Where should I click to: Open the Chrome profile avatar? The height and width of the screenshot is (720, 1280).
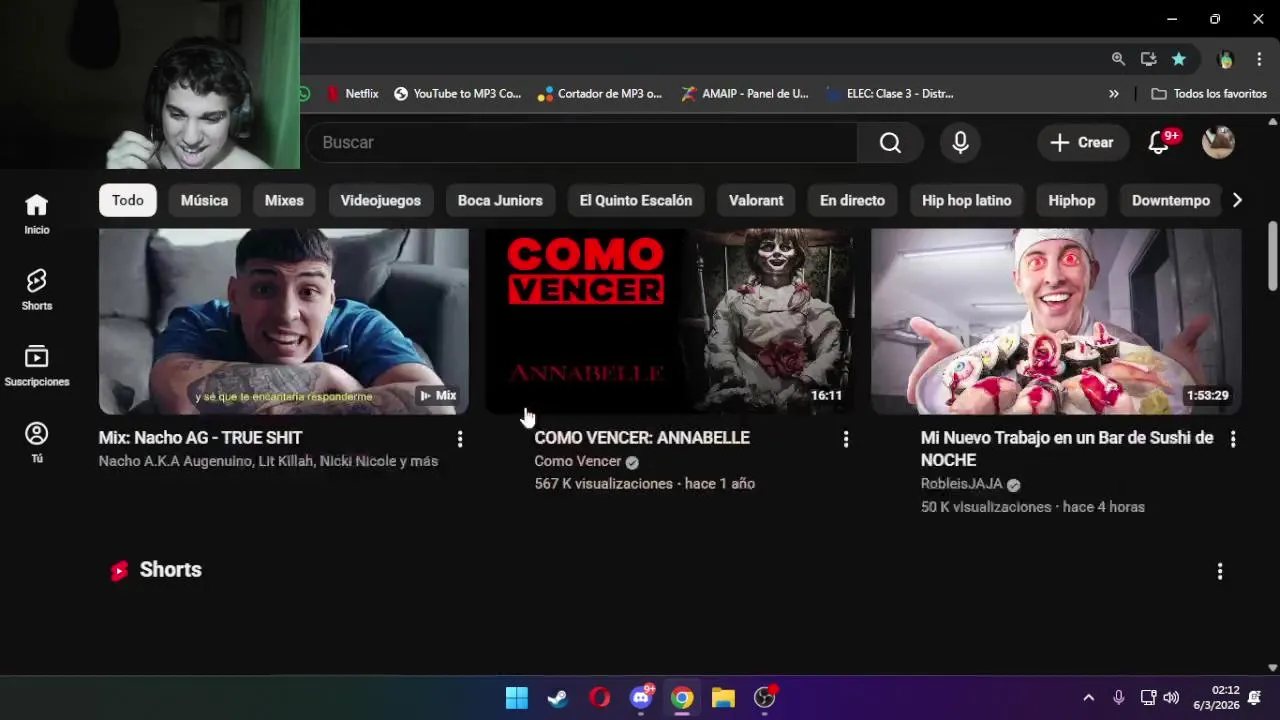(1226, 59)
